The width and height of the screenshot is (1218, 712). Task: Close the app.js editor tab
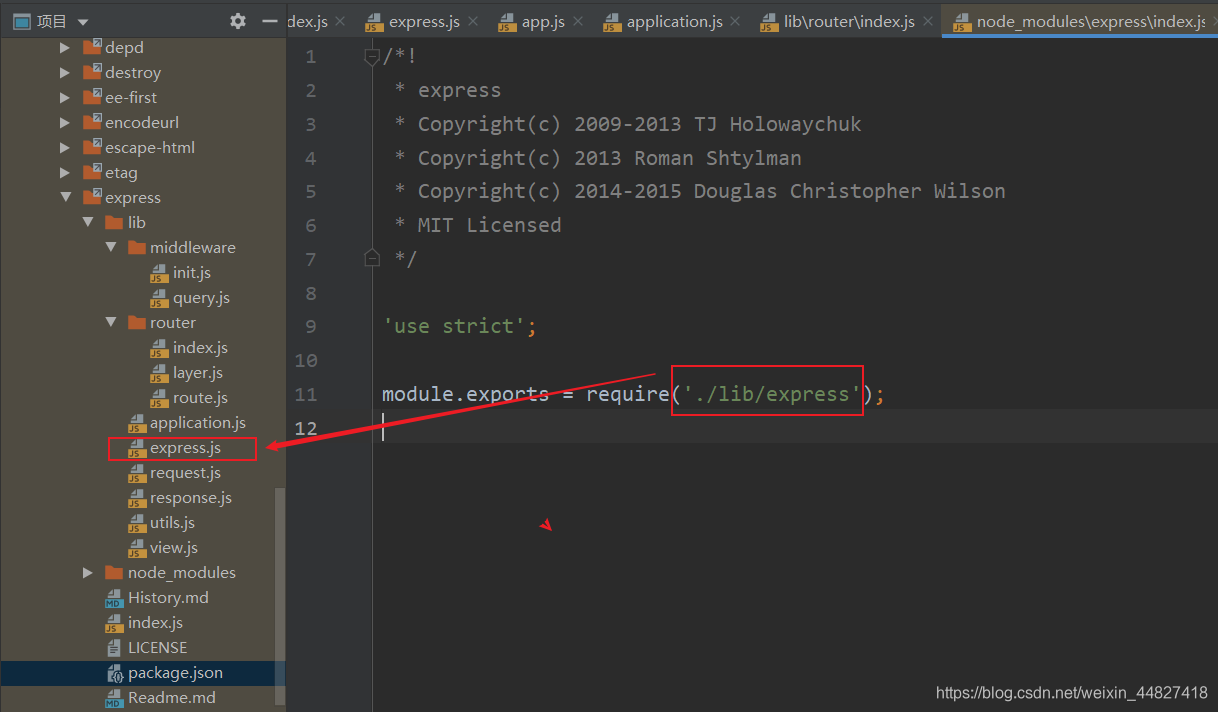(x=579, y=21)
